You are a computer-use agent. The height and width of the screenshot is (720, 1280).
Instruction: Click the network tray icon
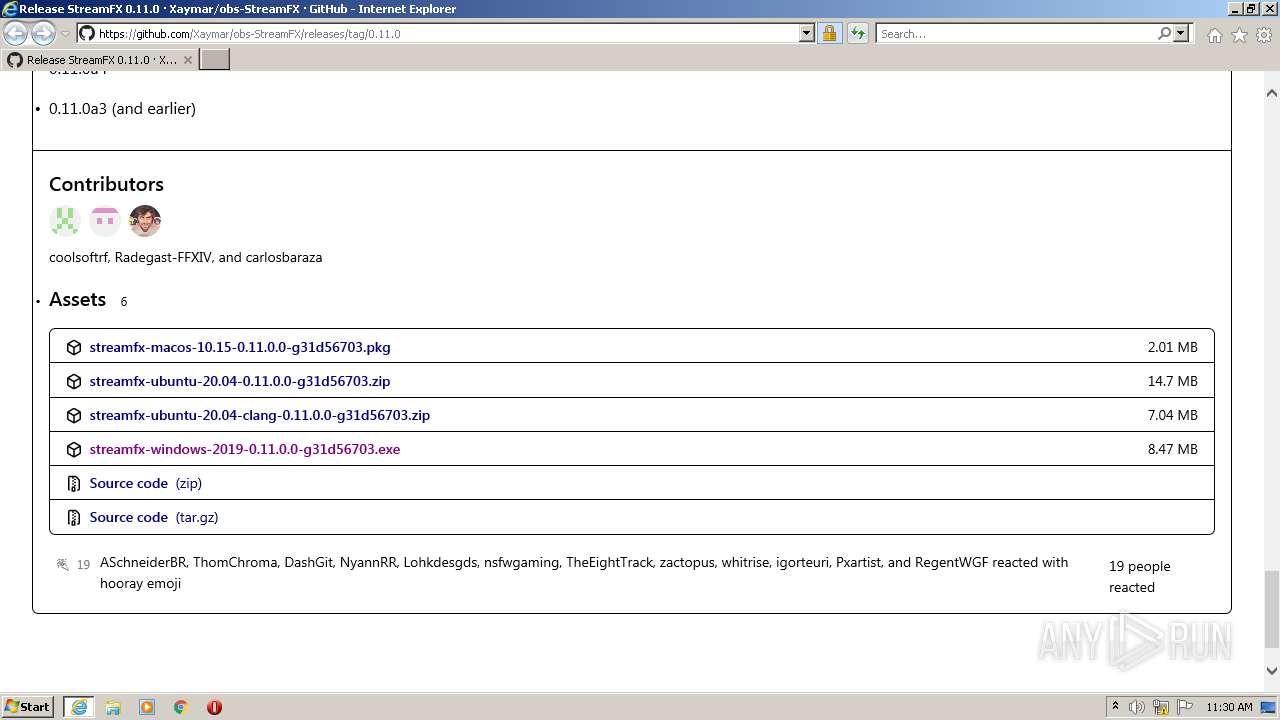[x=1161, y=707]
